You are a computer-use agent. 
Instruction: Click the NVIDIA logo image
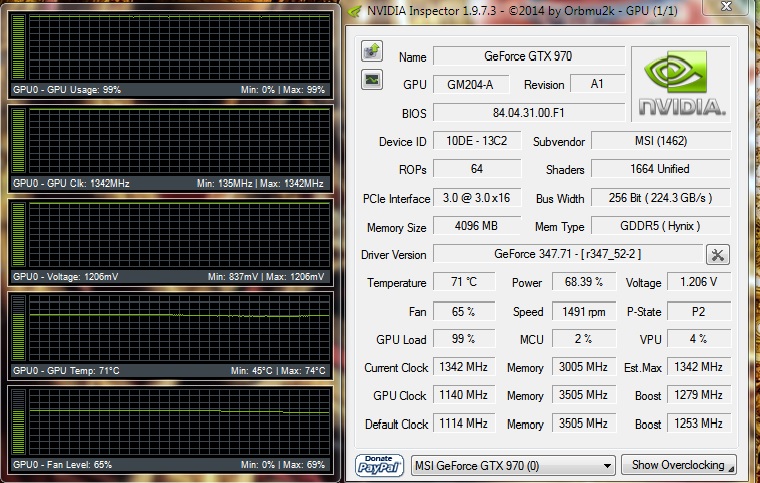tap(681, 84)
